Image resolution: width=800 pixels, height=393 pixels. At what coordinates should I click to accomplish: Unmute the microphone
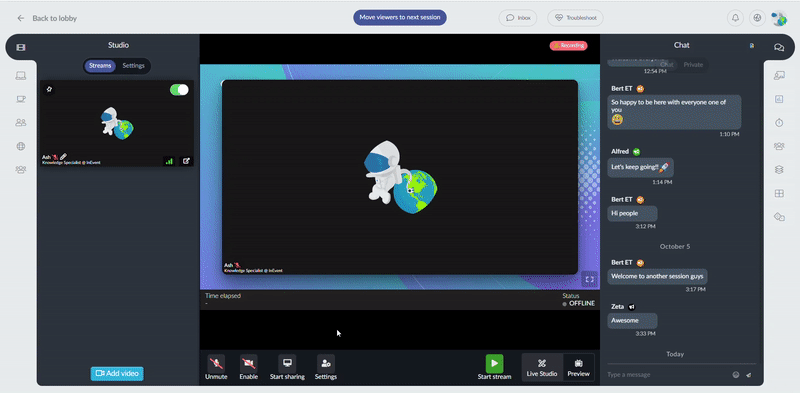point(216,367)
